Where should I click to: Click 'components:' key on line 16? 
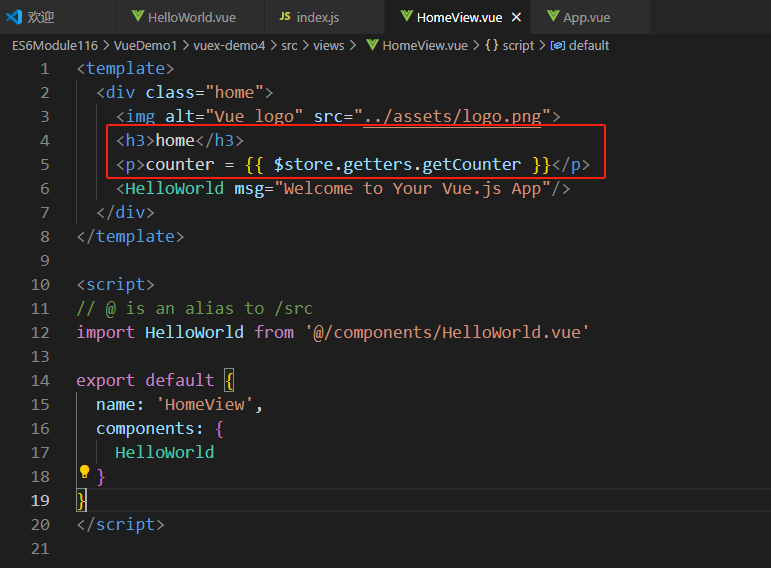point(150,429)
